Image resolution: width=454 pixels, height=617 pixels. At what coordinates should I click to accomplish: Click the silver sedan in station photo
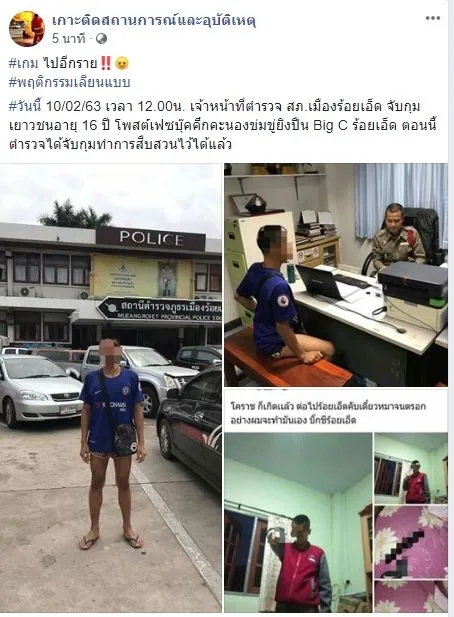[39, 390]
